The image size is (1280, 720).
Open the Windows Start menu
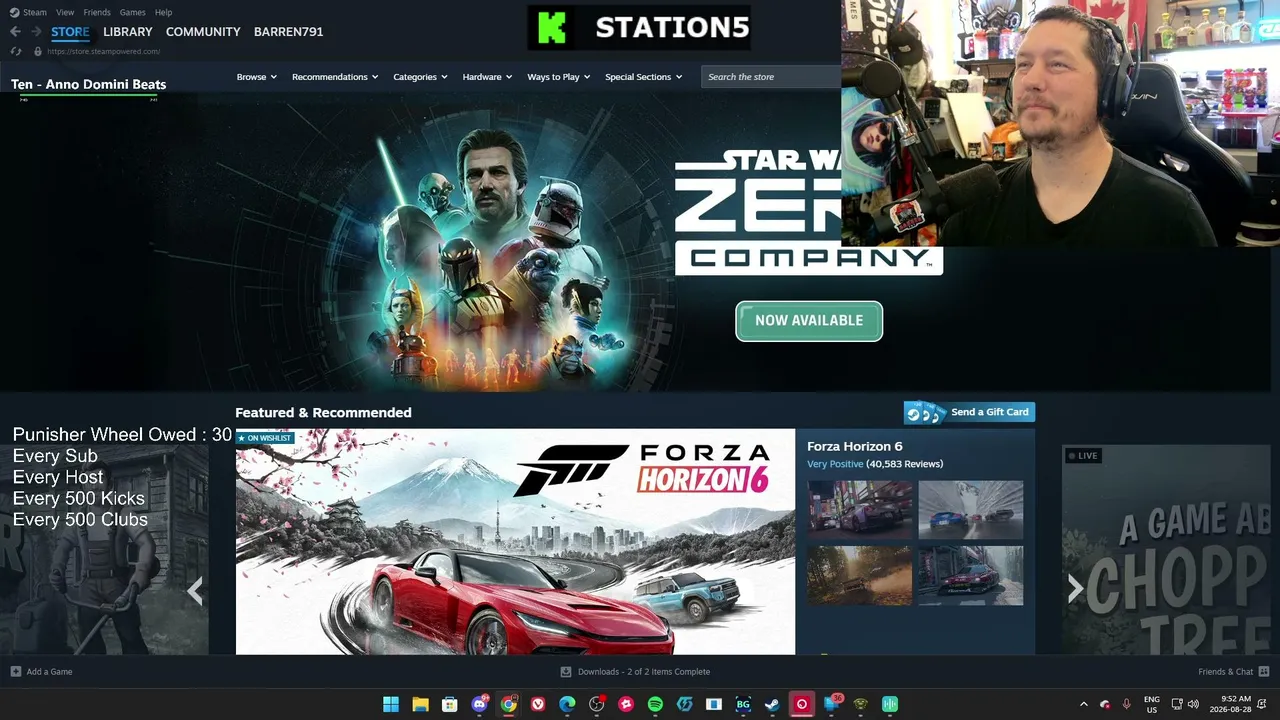(391, 704)
